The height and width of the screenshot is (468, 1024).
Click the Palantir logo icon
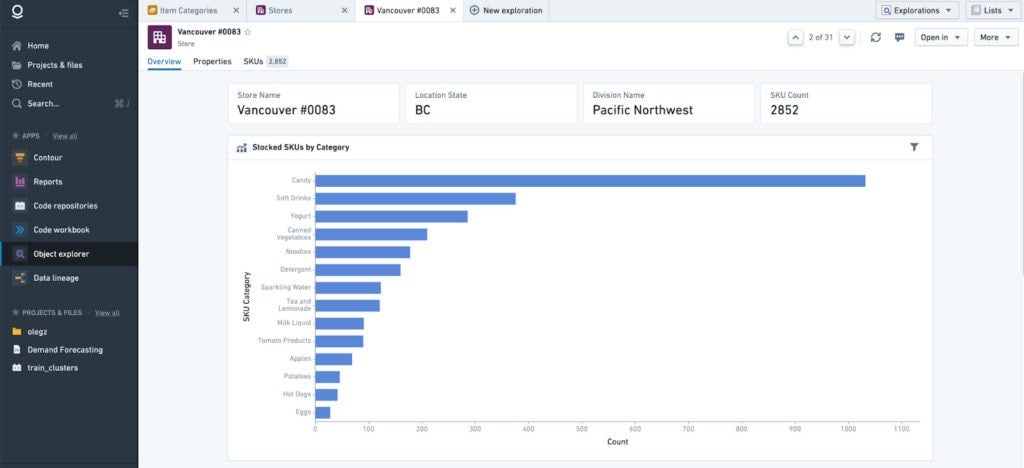18,11
